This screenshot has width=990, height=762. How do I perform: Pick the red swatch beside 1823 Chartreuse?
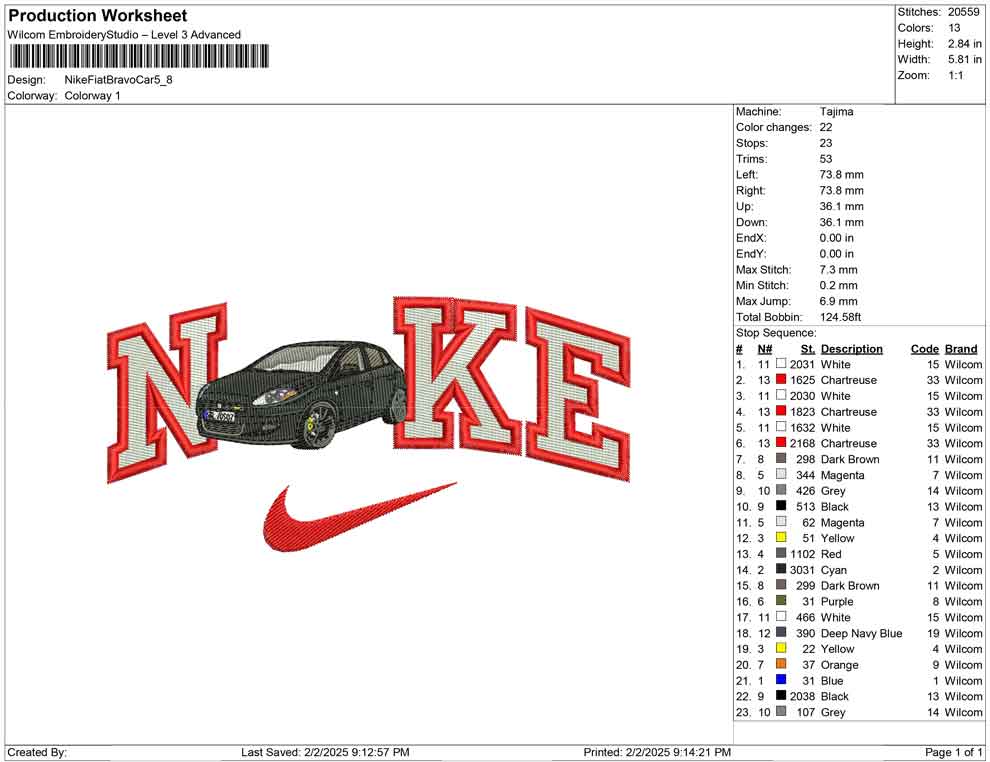(781, 411)
